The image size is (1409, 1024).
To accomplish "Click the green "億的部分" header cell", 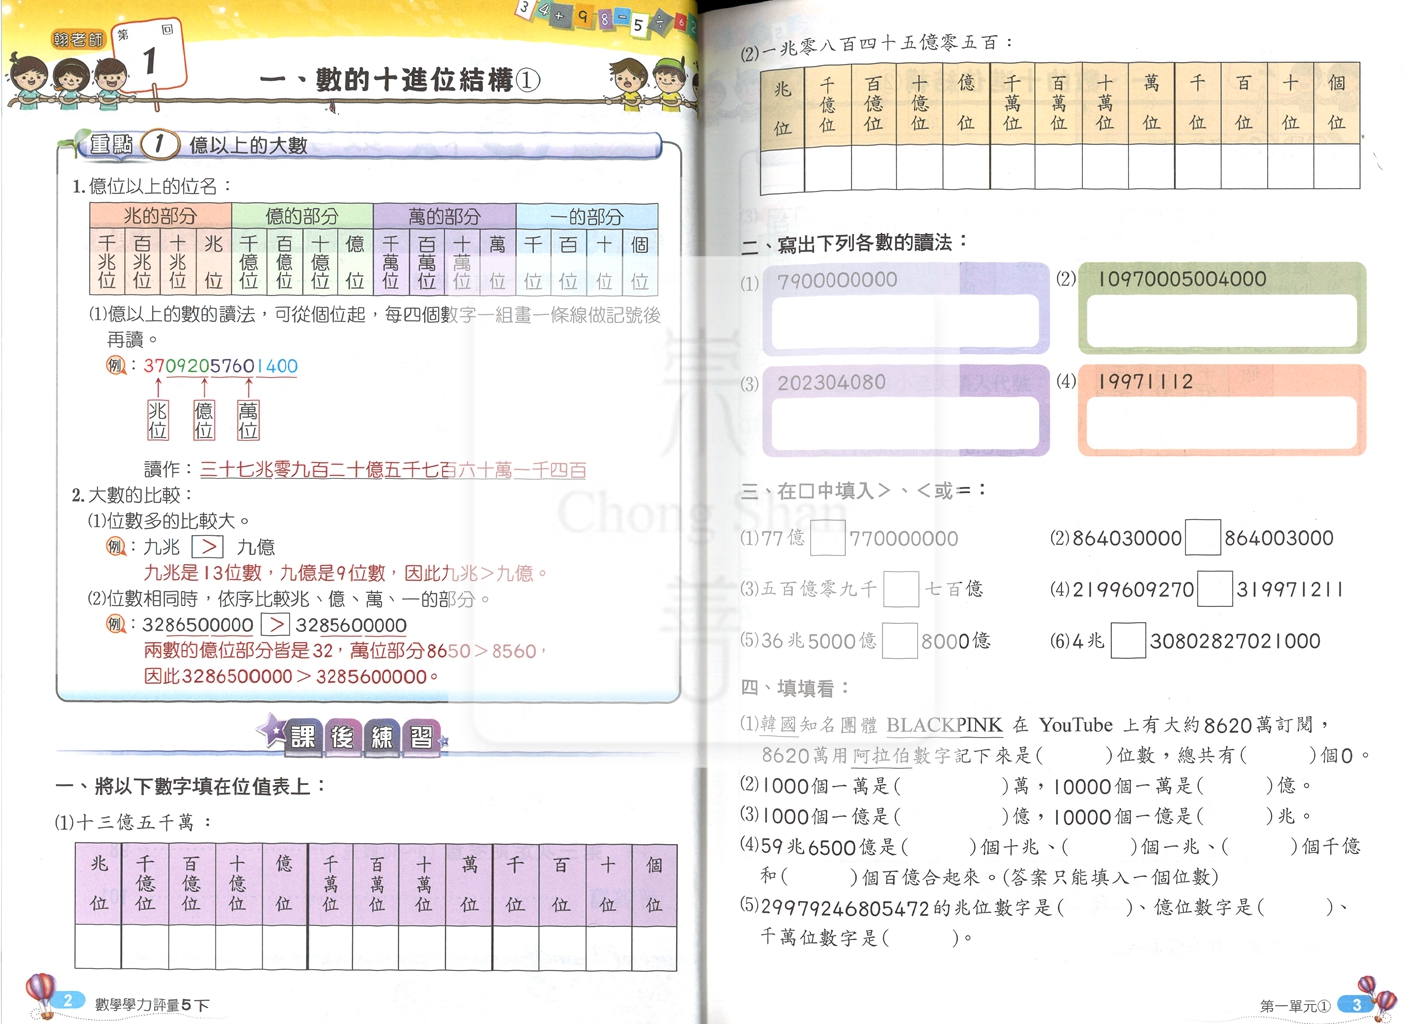I will pos(303,216).
